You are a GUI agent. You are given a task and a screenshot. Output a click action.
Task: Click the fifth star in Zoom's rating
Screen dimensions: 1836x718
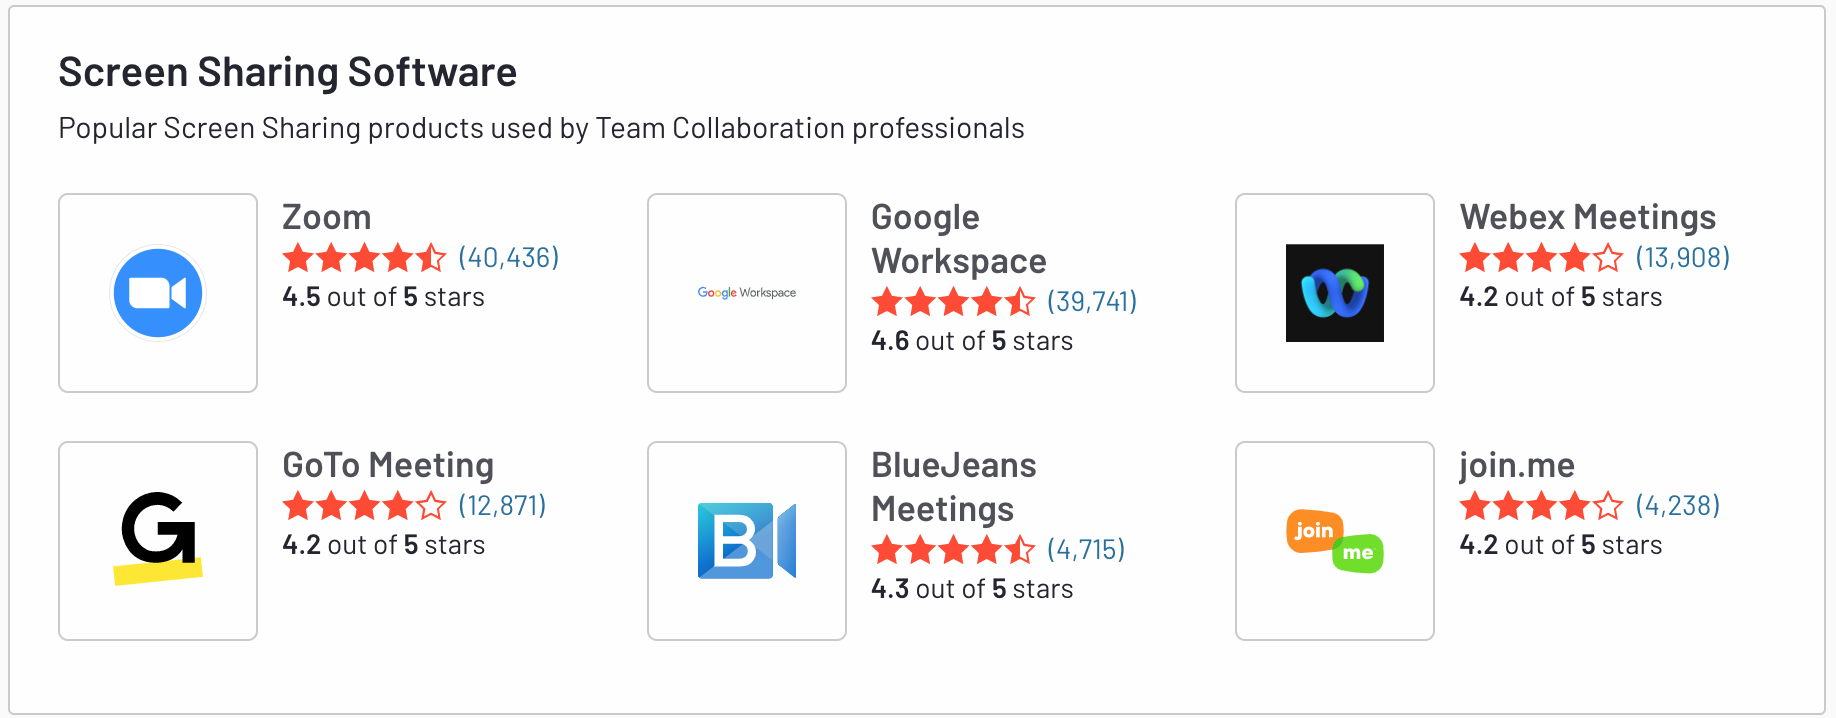coord(430,257)
